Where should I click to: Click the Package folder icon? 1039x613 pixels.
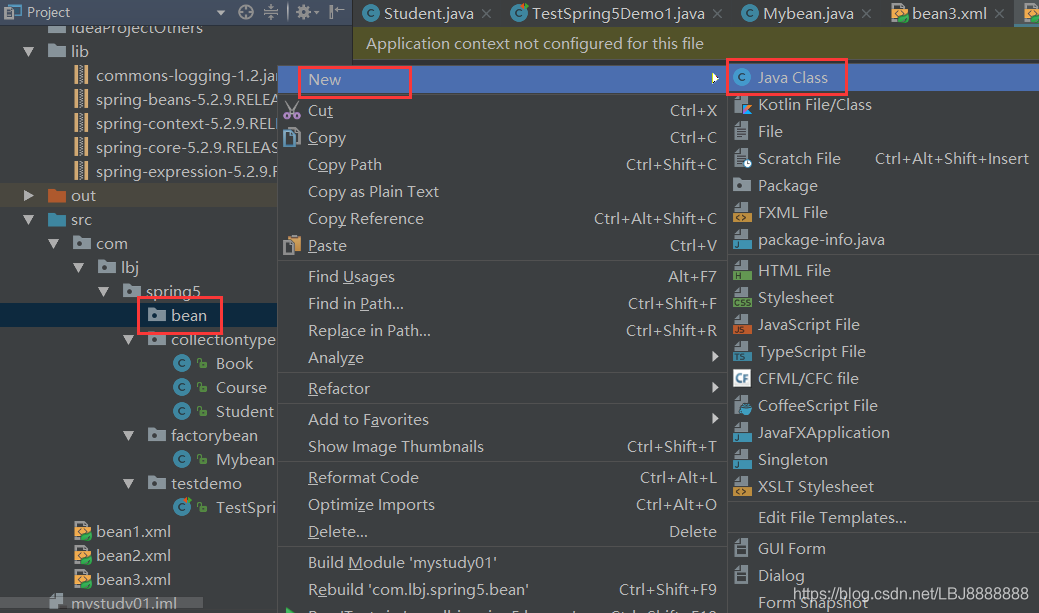pos(742,186)
